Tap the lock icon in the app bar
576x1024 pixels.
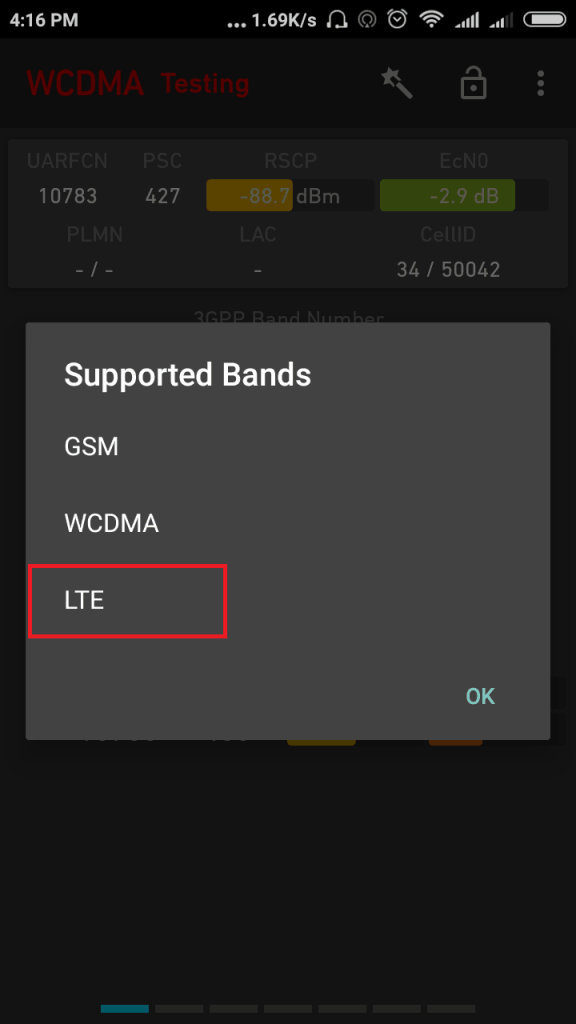pos(473,83)
